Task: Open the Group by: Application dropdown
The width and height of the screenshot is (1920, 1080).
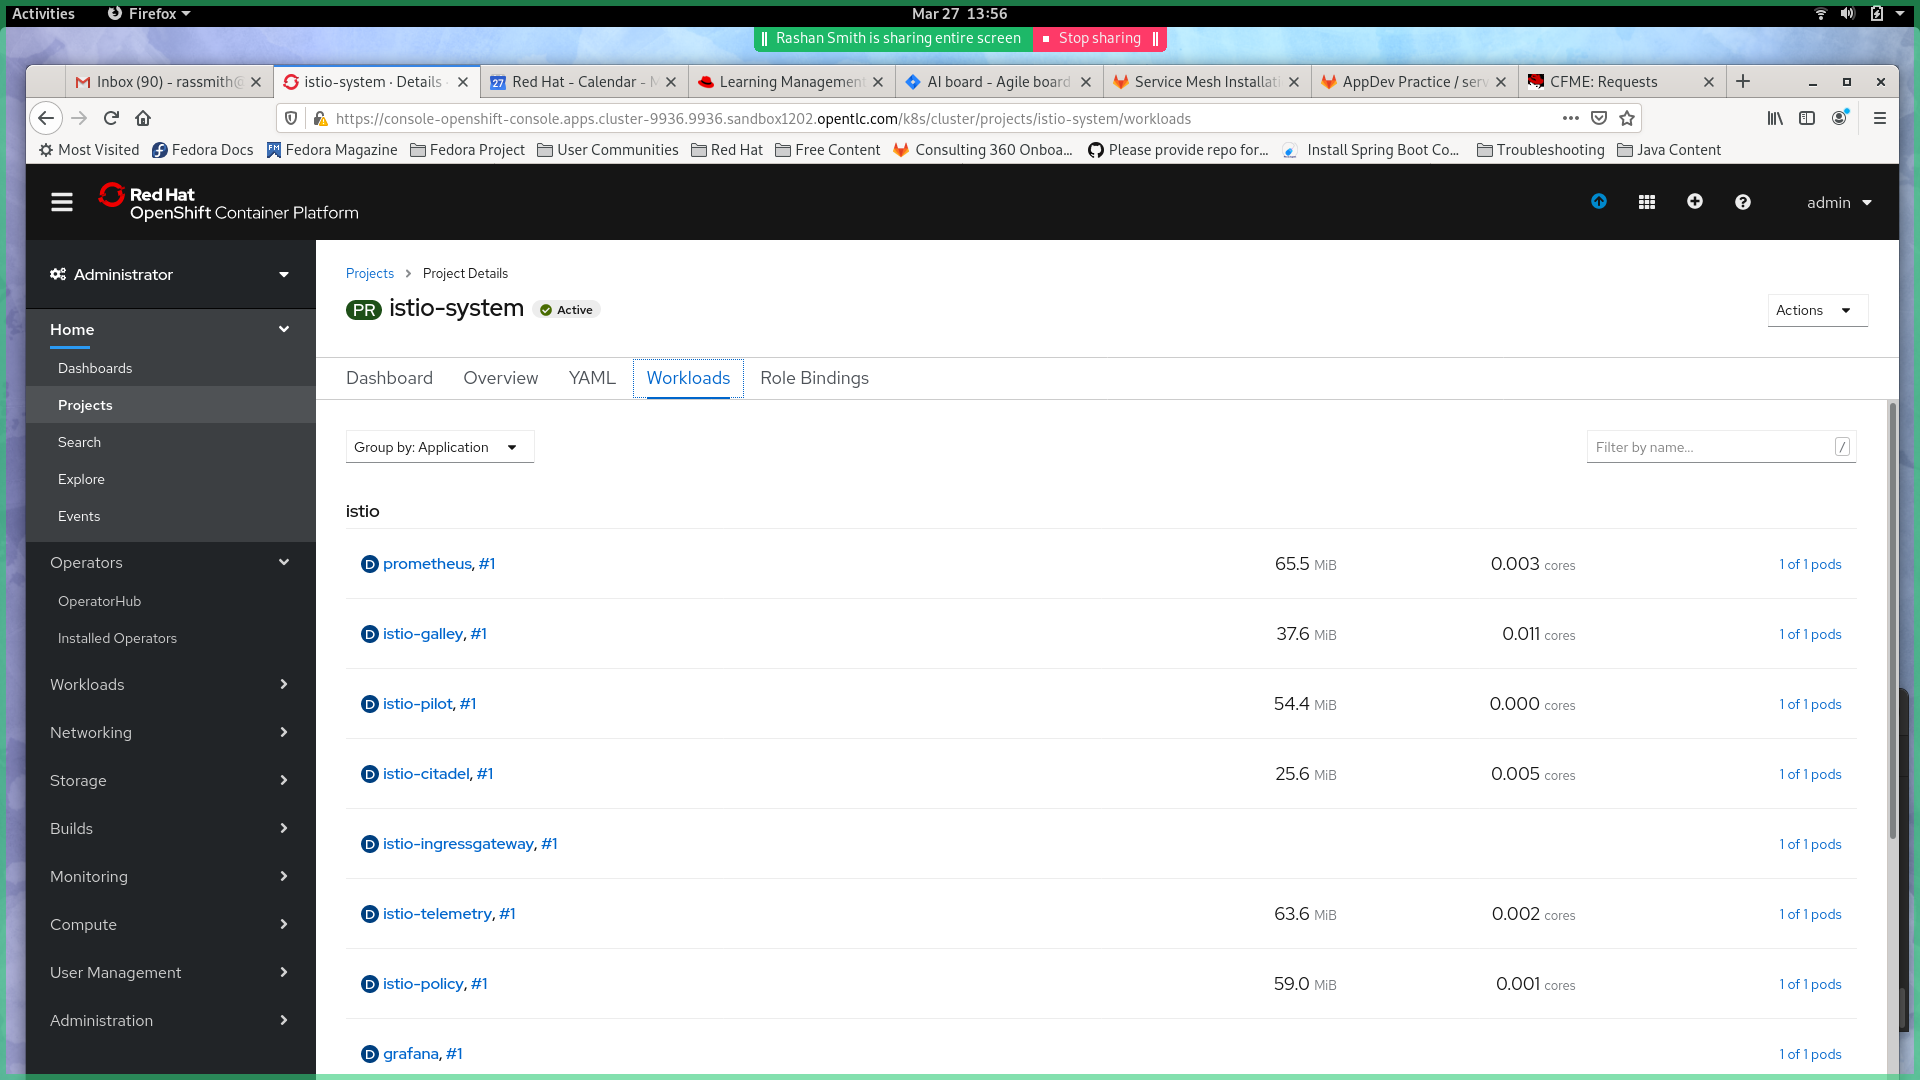Action: [439, 447]
